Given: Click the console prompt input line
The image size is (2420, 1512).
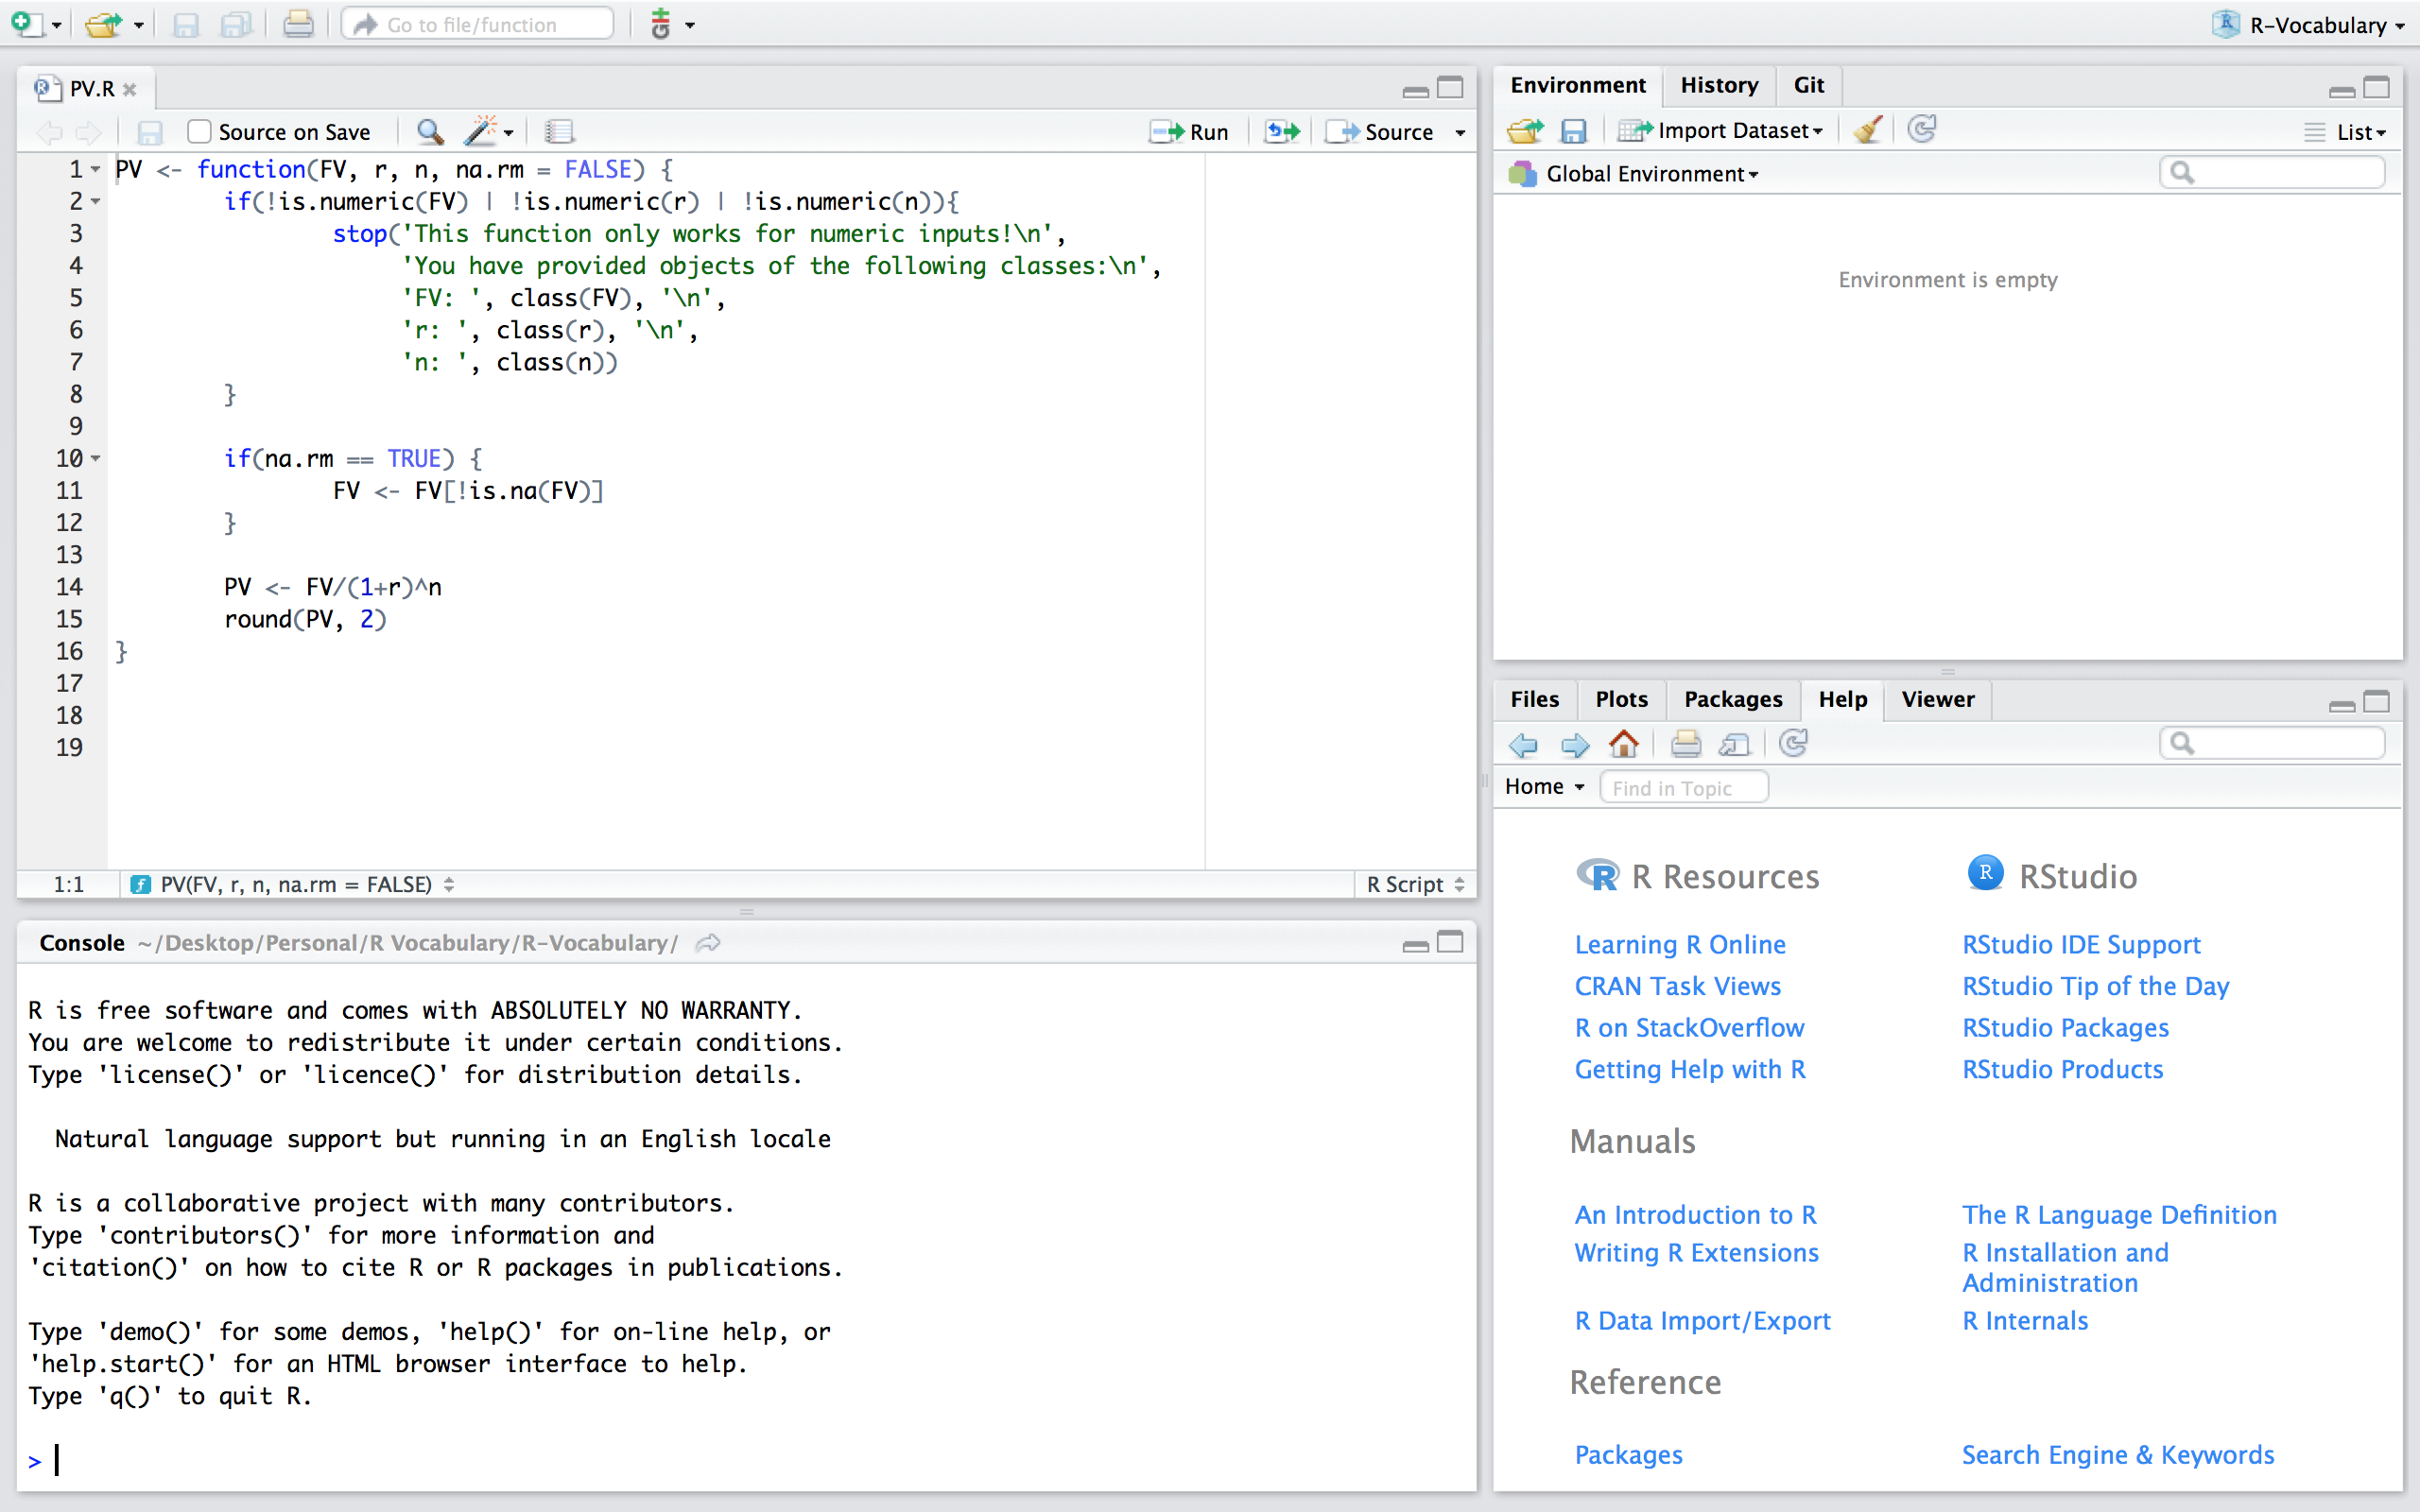Looking at the screenshot, I should (x=745, y=1461).
